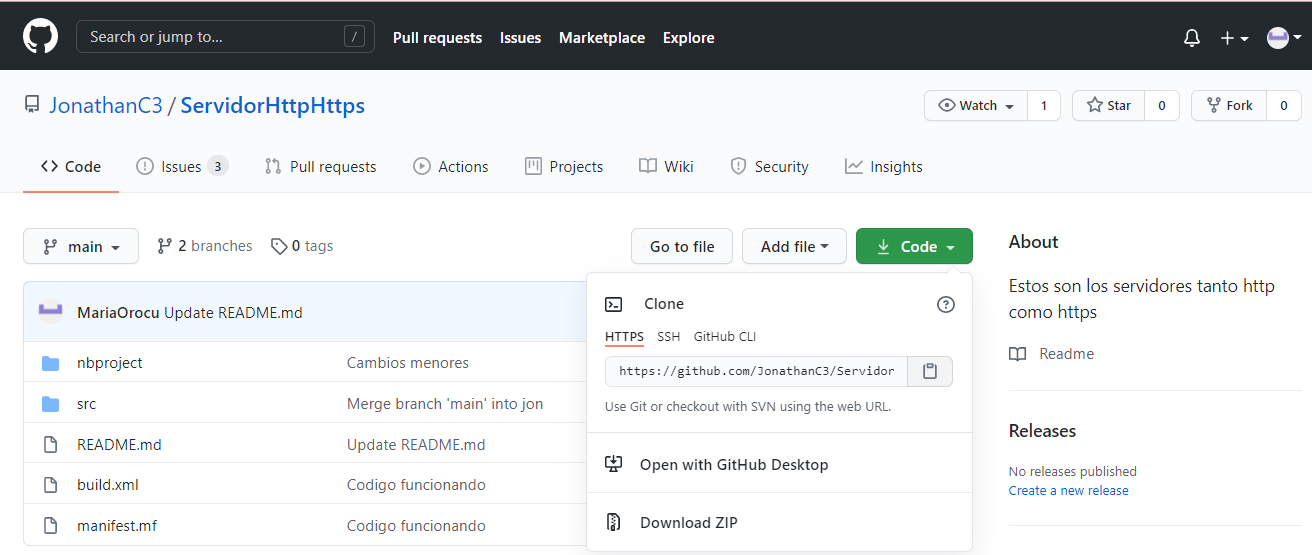The height and width of the screenshot is (555, 1312).
Task: Switch to the Security tab
Action: click(770, 167)
